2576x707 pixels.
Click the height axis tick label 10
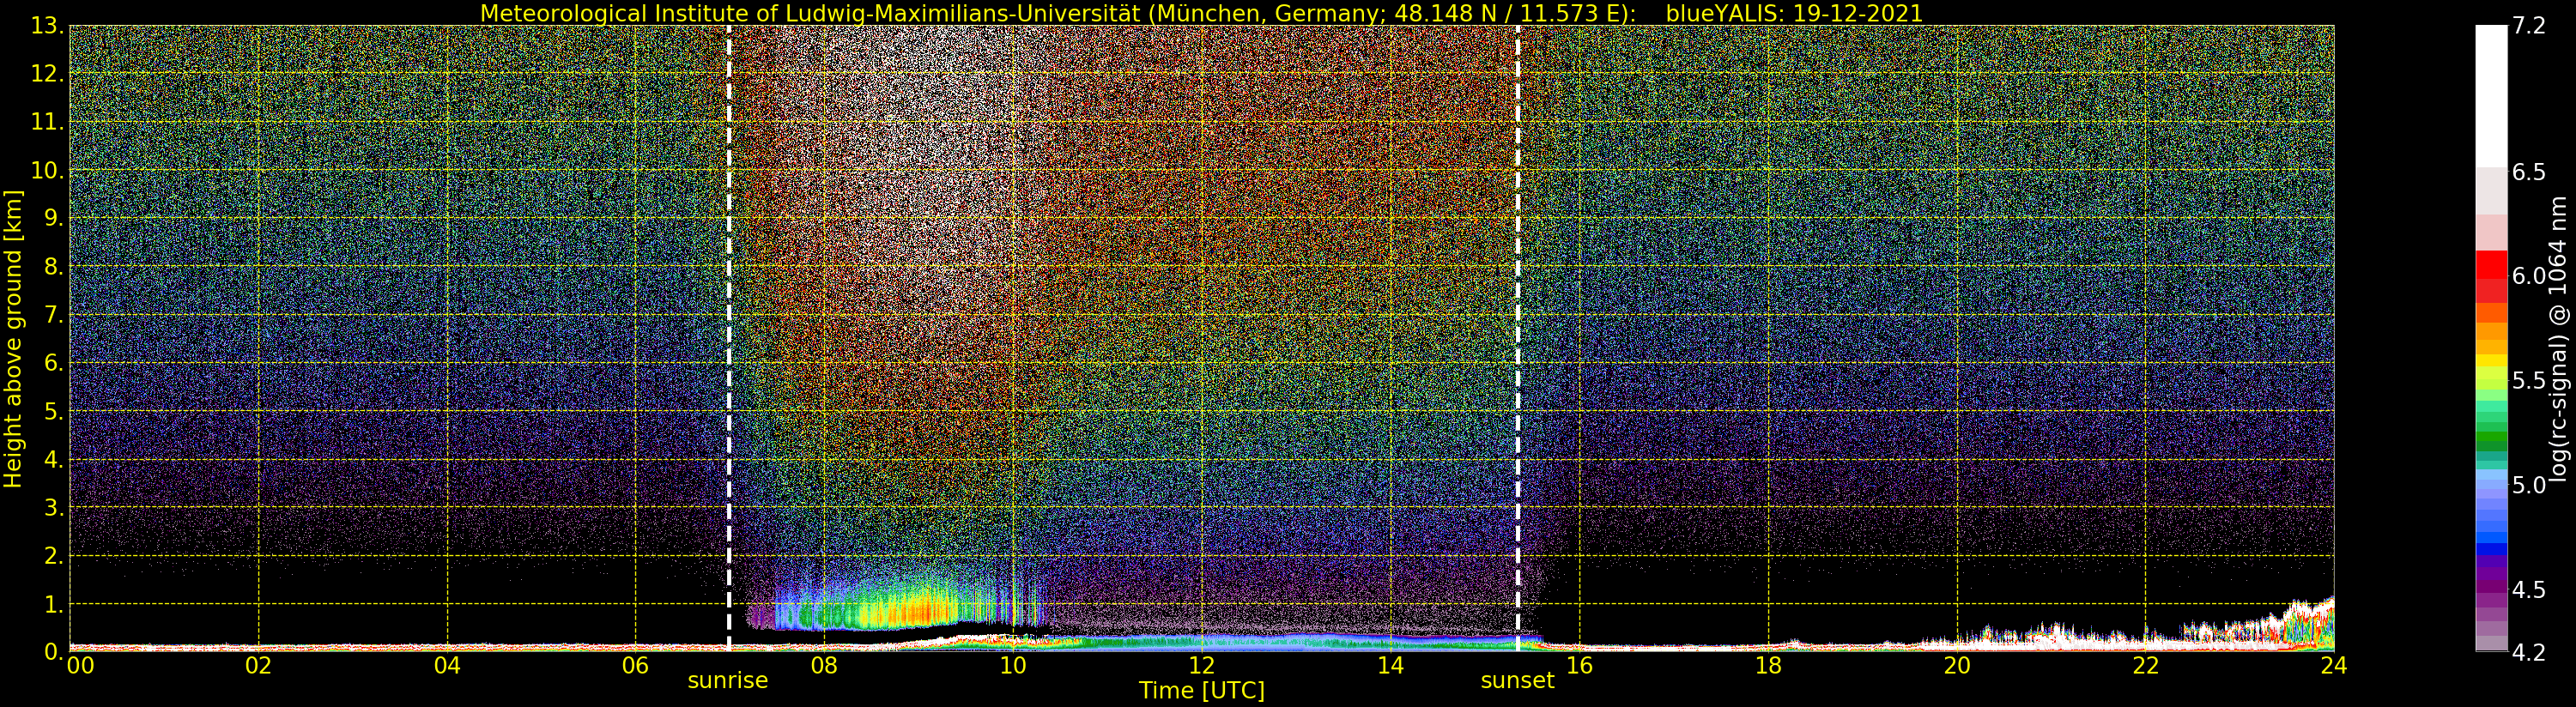tap(47, 171)
